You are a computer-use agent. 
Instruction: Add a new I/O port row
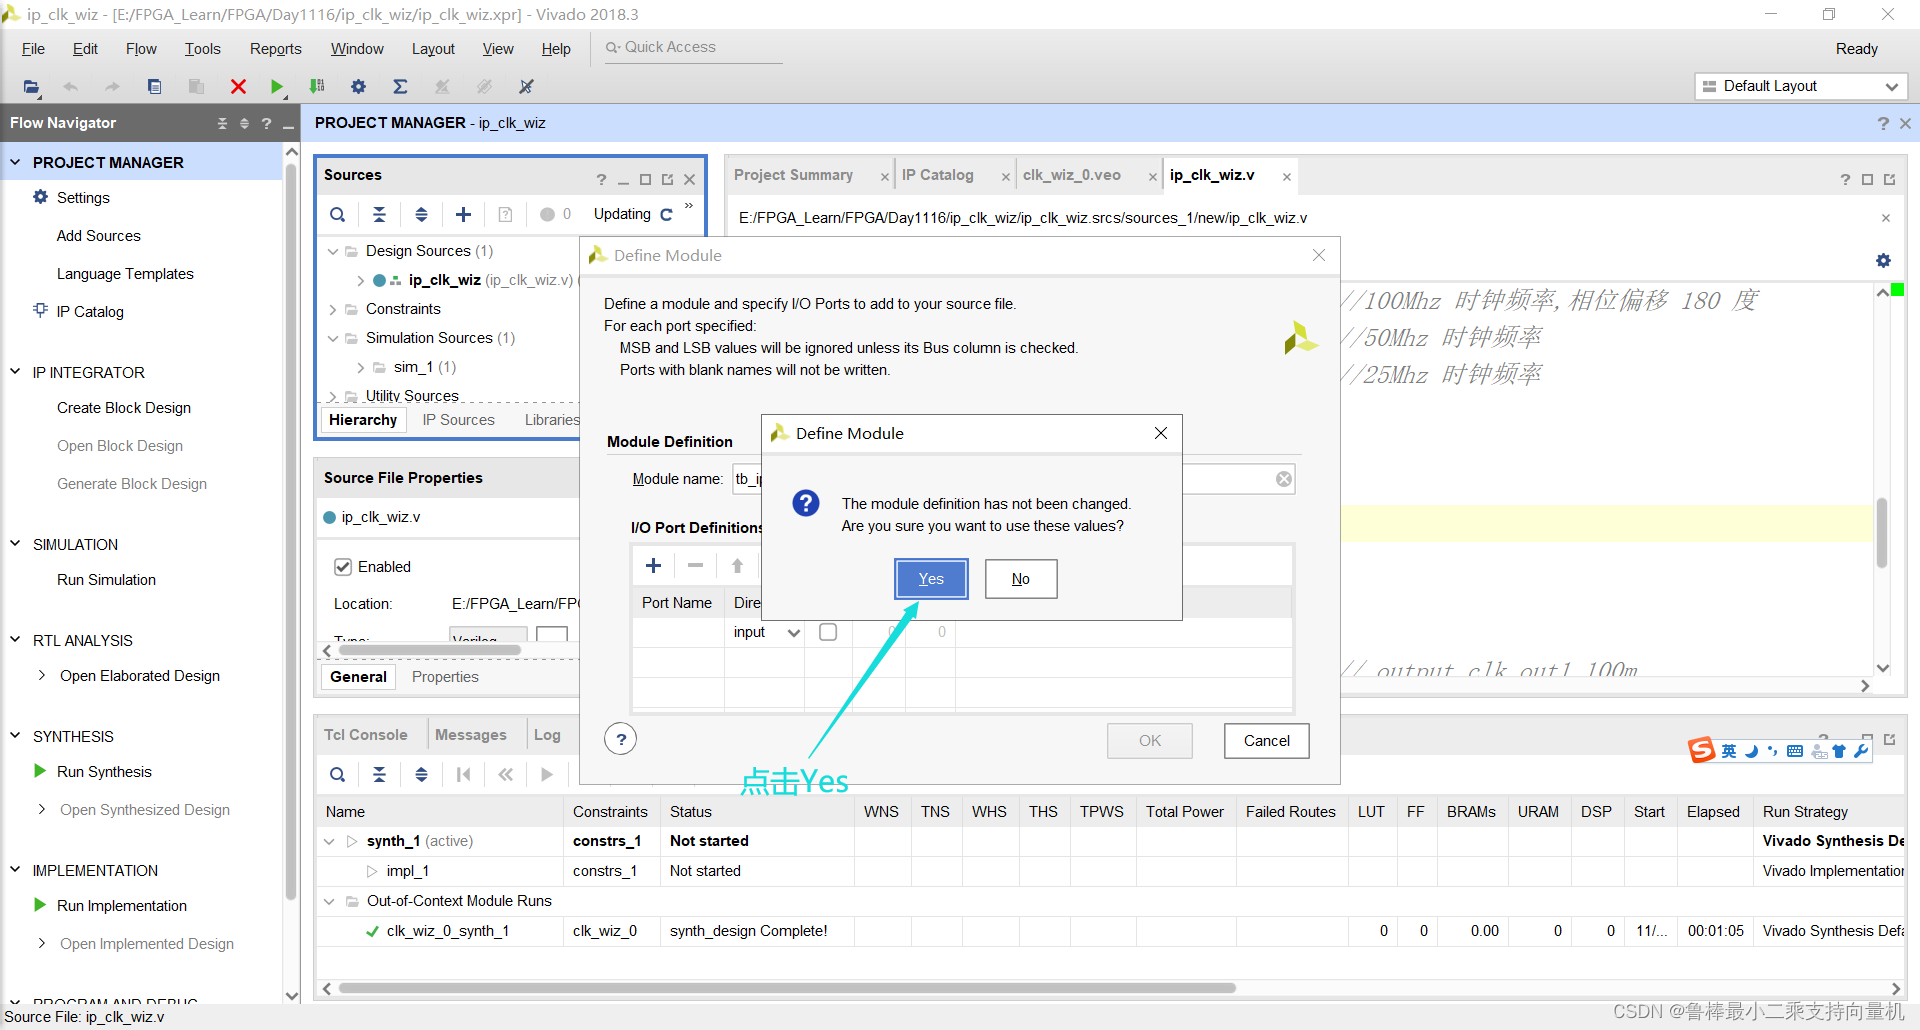pyautogui.click(x=654, y=566)
